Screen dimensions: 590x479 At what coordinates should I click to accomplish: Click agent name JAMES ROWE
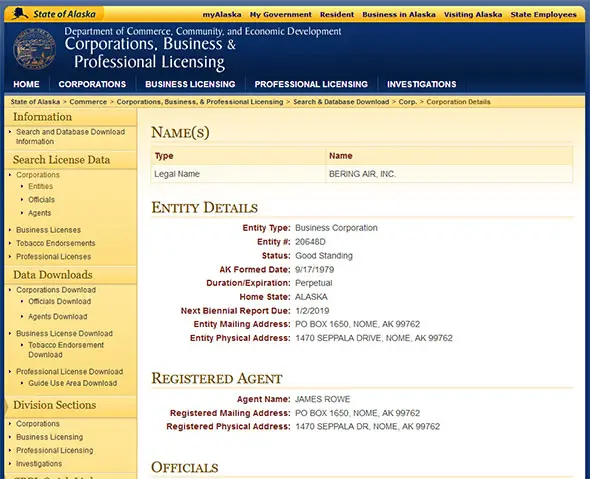[322, 399]
